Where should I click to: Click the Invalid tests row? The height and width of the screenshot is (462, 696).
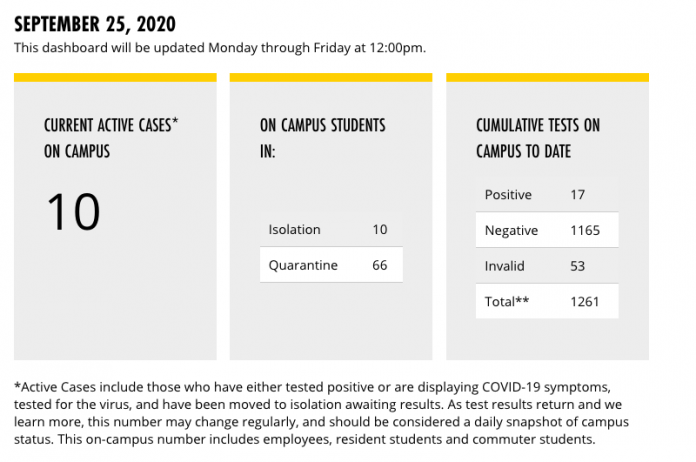click(x=547, y=266)
